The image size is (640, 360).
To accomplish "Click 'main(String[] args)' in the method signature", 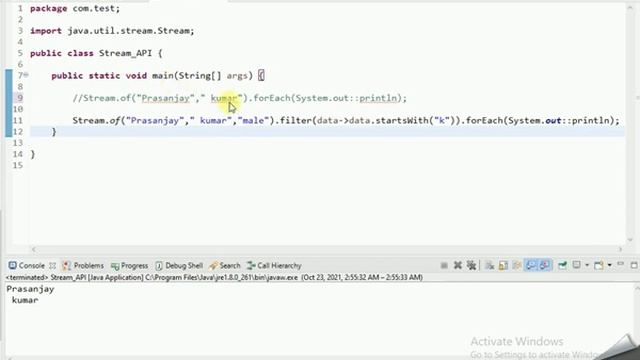I will coord(202,76).
